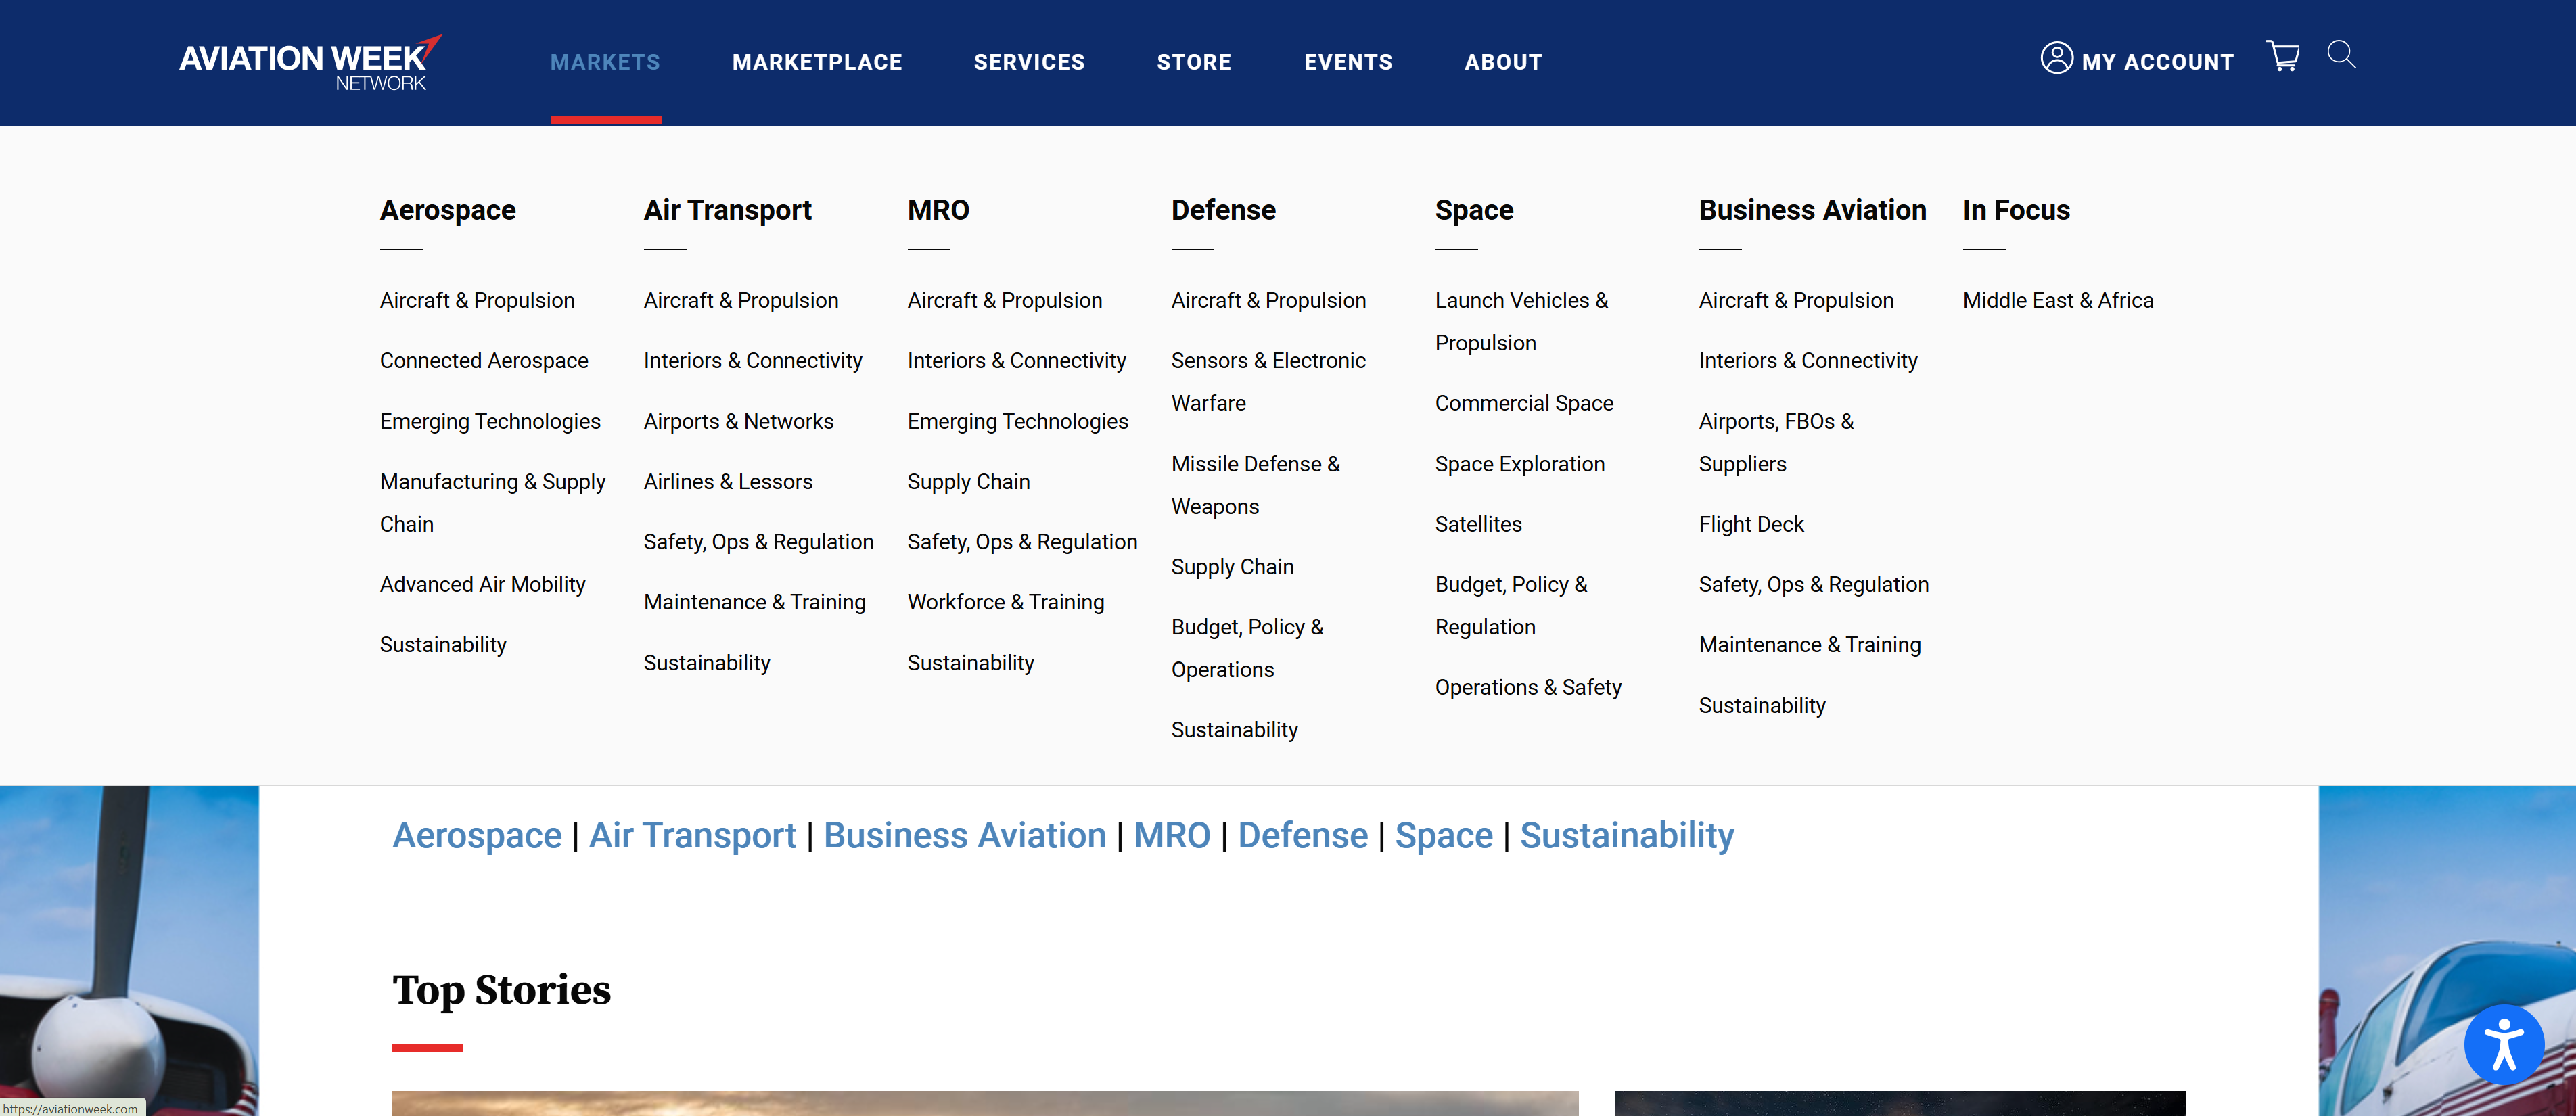The width and height of the screenshot is (2576, 1116).
Task: Go to the Defense column heading
Action: 1223,210
